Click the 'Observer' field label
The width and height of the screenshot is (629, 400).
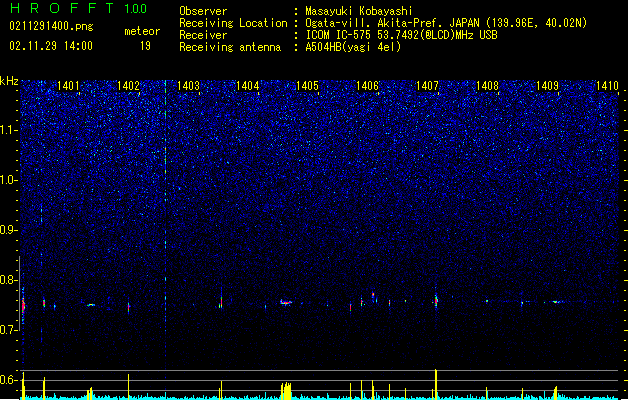pyautogui.click(x=203, y=11)
